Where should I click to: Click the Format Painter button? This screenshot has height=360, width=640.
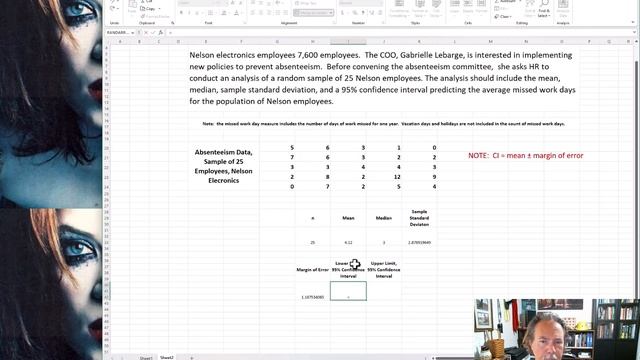(154, 16)
